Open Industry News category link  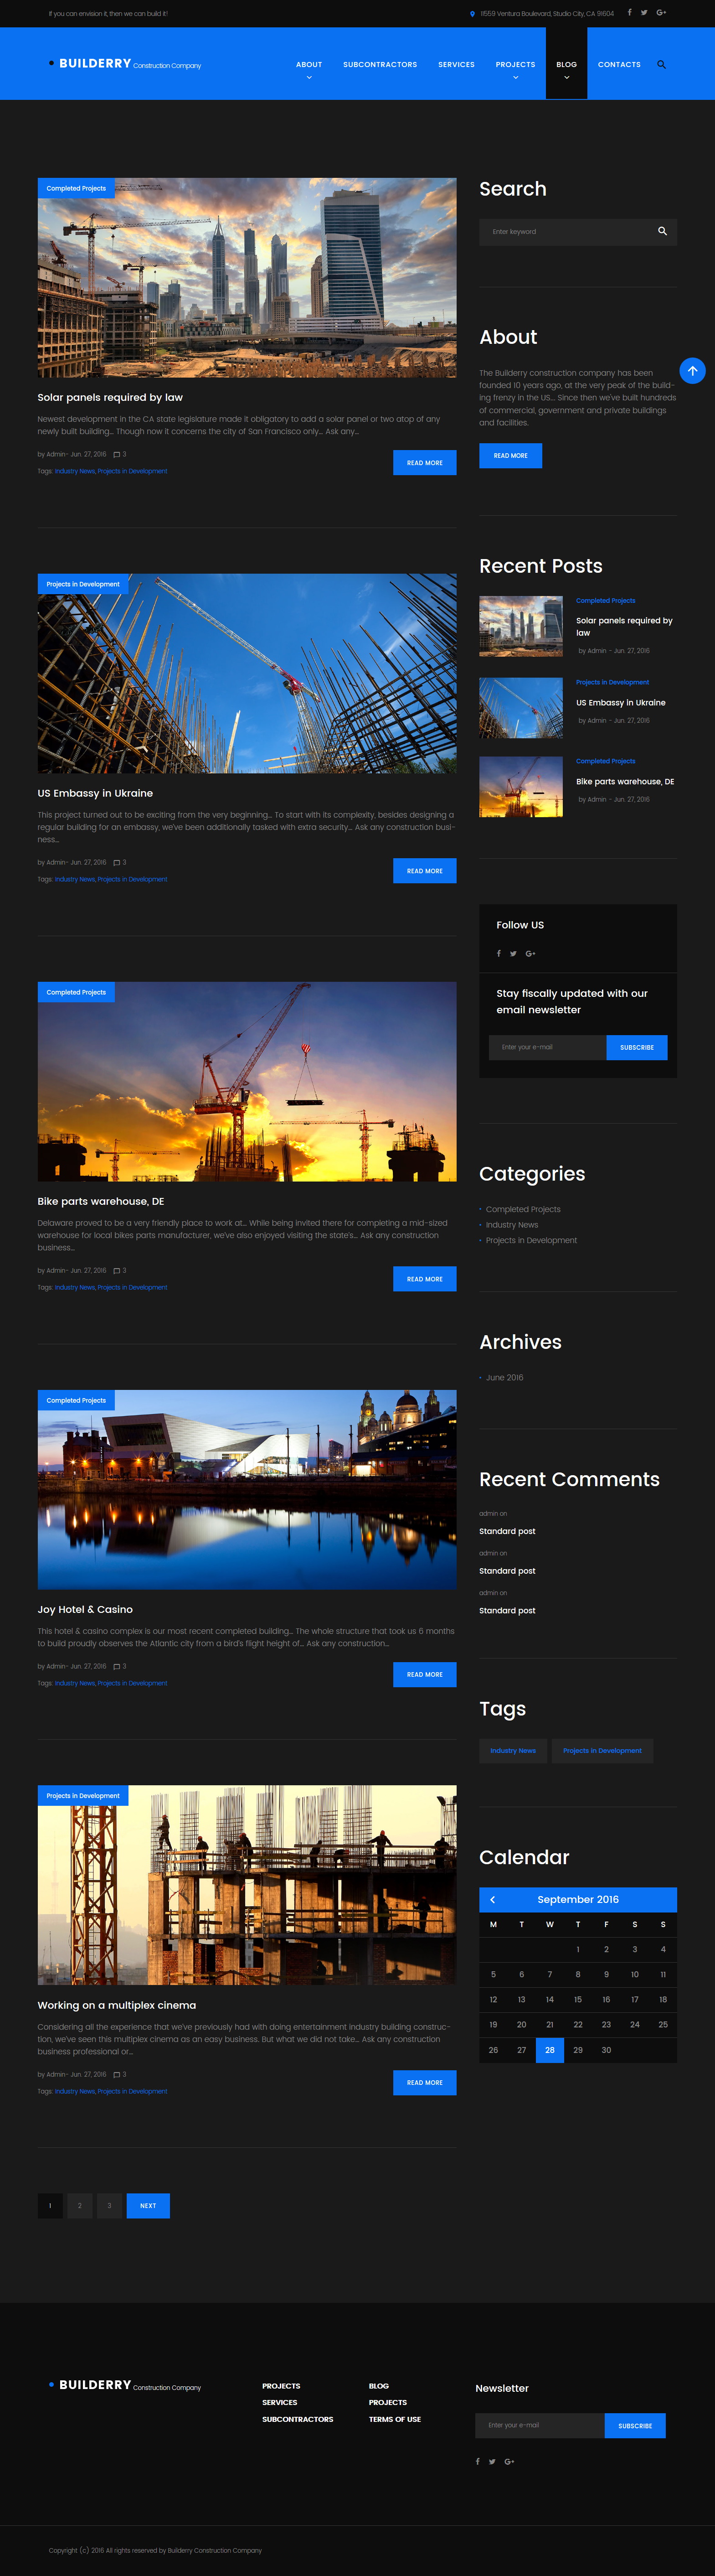pyautogui.click(x=512, y=1225)
